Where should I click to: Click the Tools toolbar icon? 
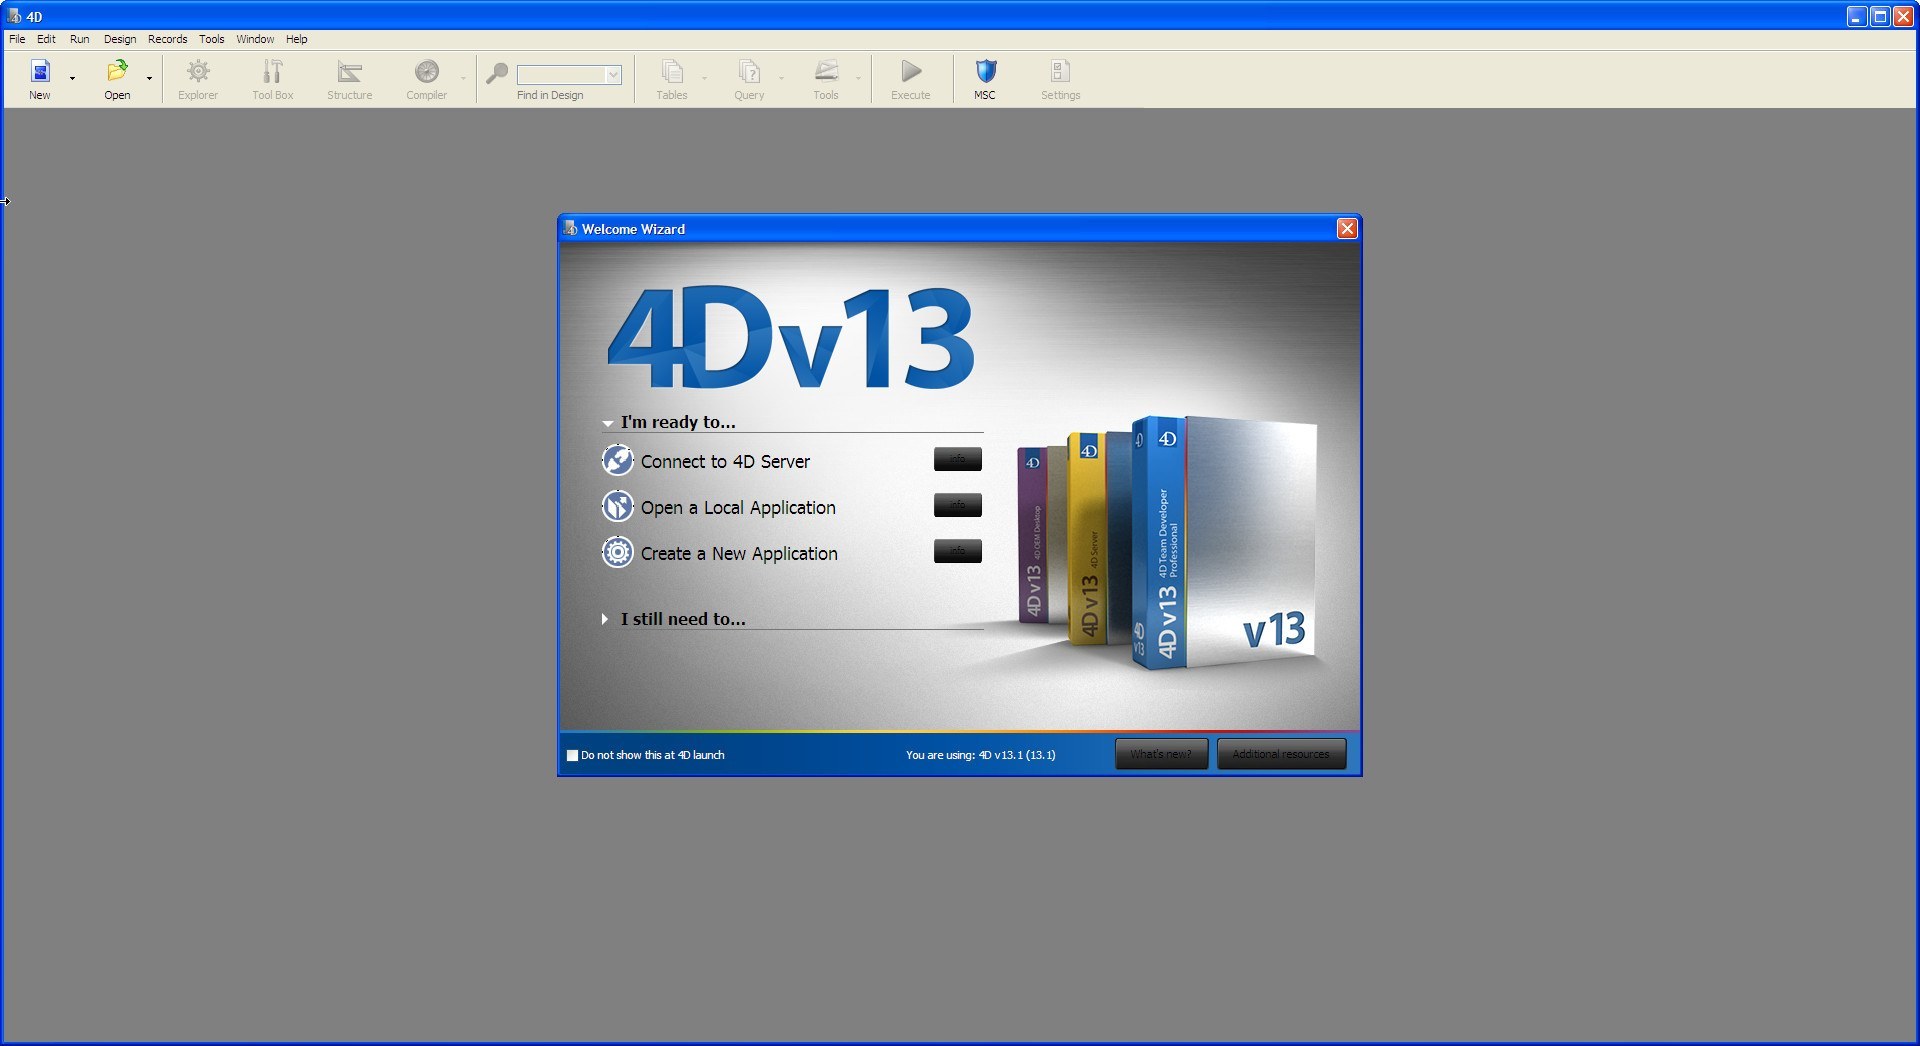[826, 71]
